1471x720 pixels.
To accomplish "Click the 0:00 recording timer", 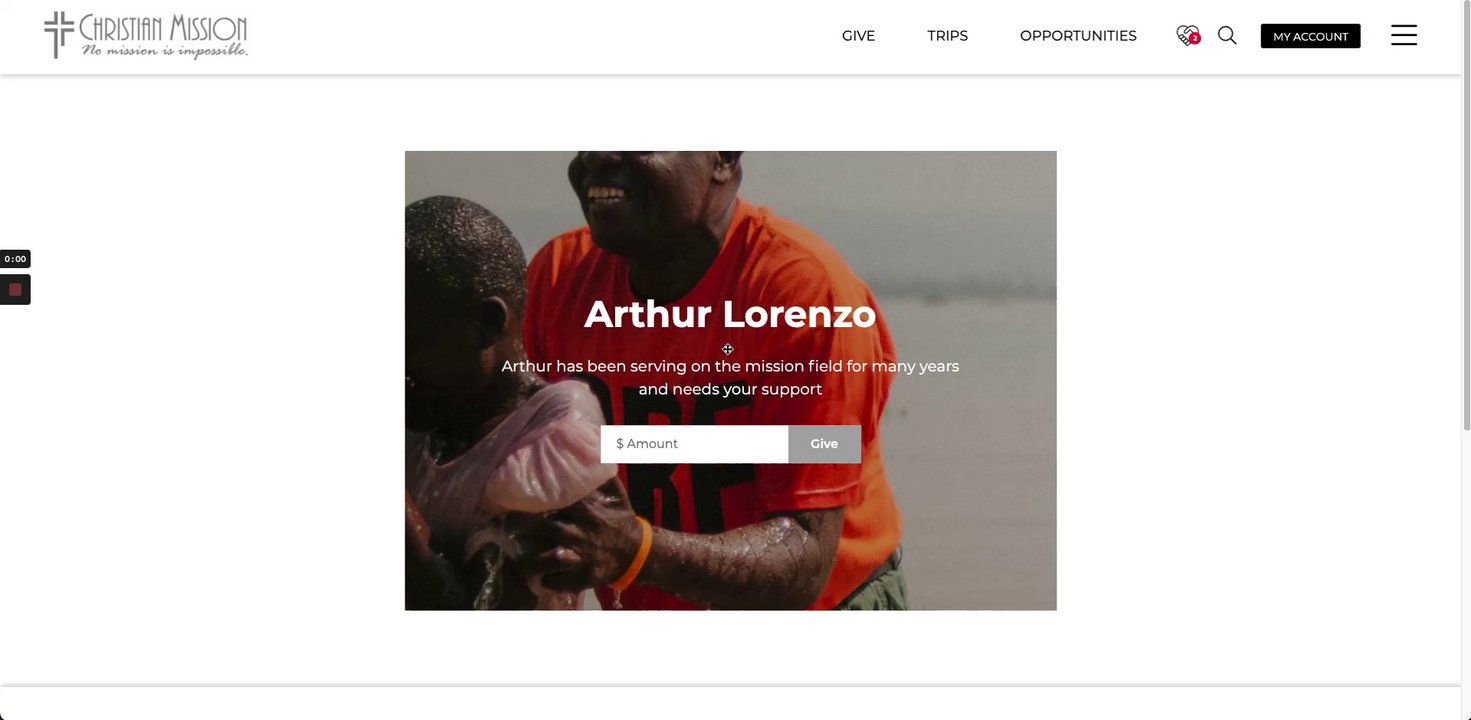I will 15,259.
